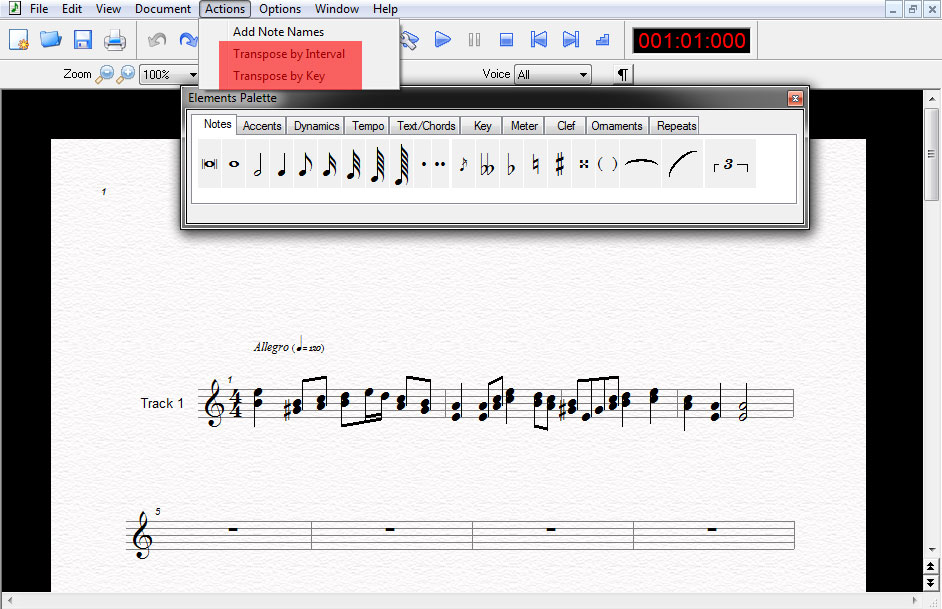Open the Options menu
The height and width of the screenshot is (609, 942).
coord(280,9)
